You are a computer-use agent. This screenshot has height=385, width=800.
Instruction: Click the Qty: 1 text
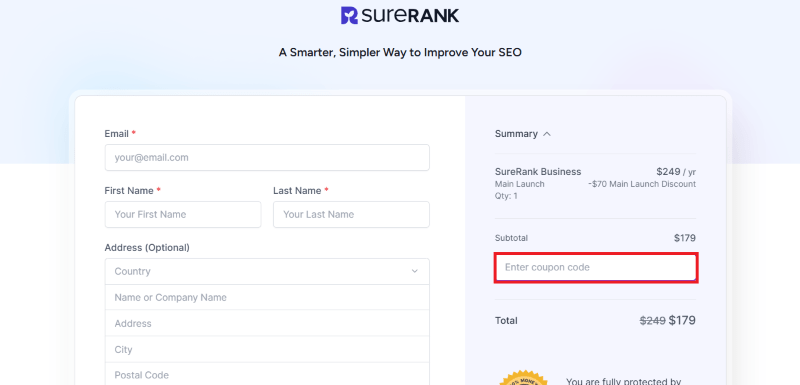click(506, 196)
